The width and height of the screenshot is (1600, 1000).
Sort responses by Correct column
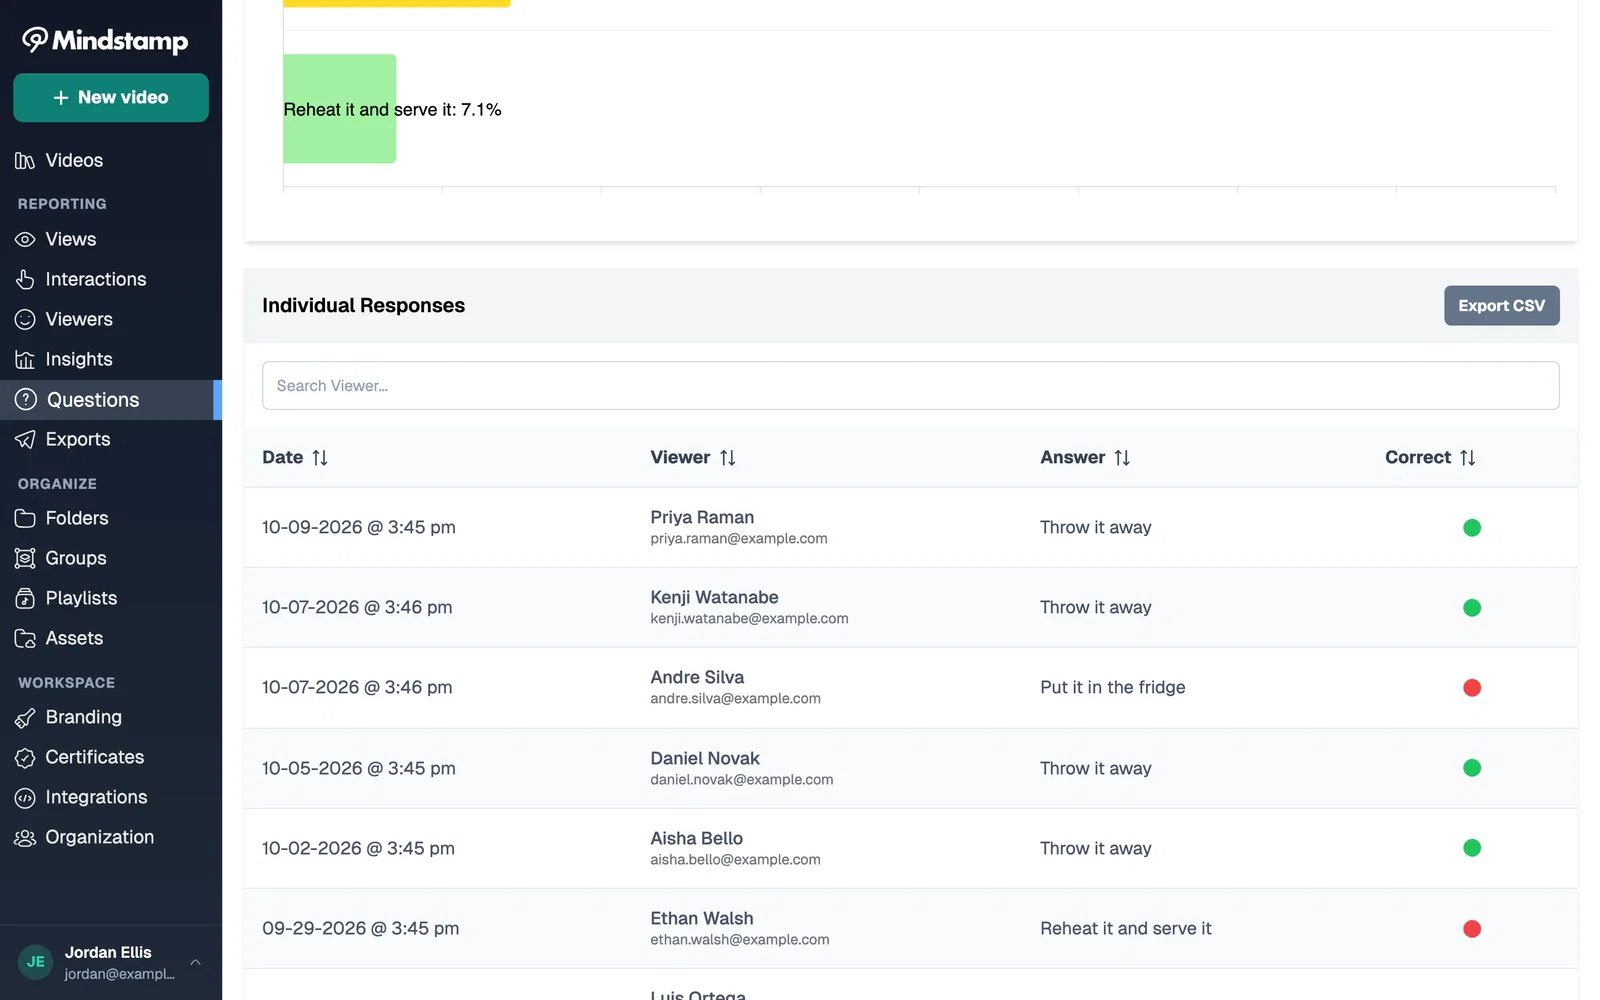point(1468,458)
